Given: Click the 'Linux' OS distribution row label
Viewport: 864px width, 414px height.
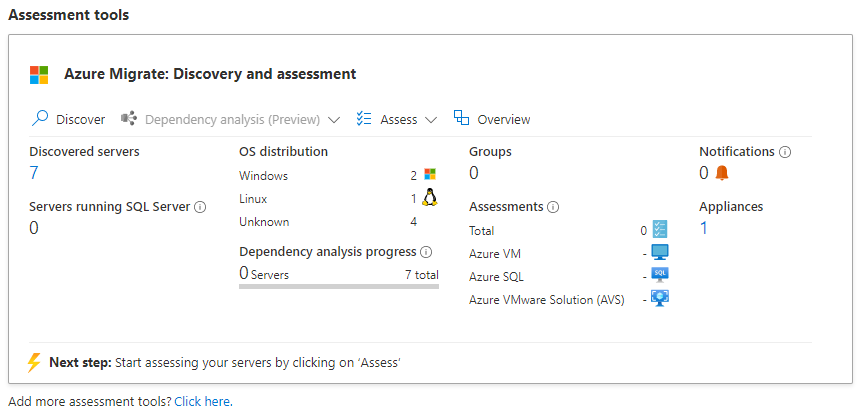Looking at the screenshot, I should (x=253, y=199).
